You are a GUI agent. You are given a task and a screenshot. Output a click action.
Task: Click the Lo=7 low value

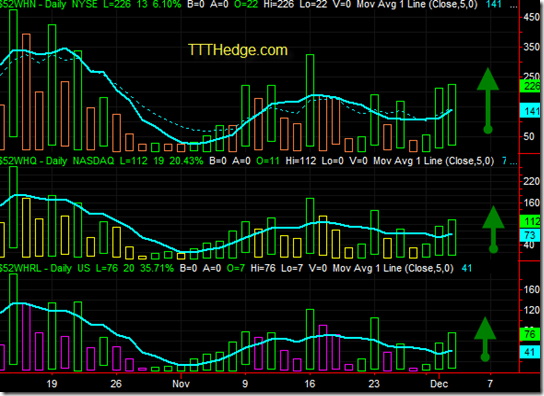(x=292, y=268)
